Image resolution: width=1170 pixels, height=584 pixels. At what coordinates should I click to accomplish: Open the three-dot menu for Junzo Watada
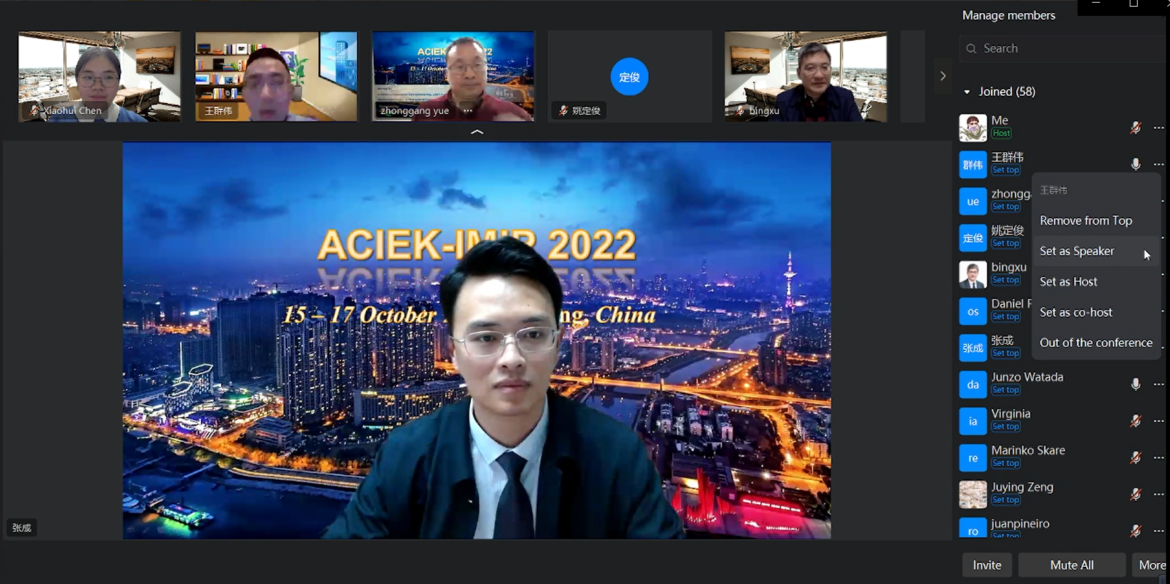(x=1158, y=384)
